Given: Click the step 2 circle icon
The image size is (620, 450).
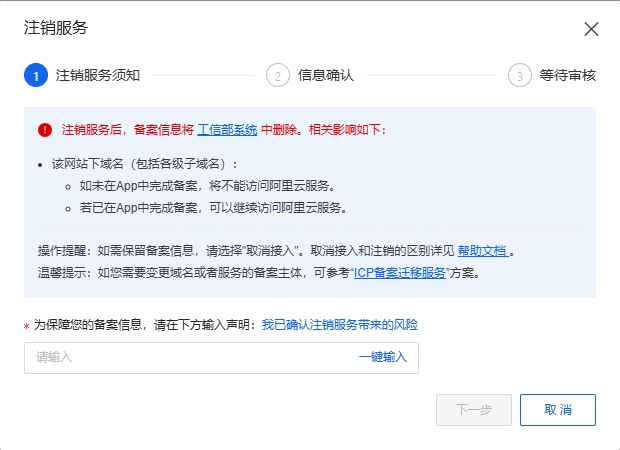Looking at the screenshot, I should point(278,75).
